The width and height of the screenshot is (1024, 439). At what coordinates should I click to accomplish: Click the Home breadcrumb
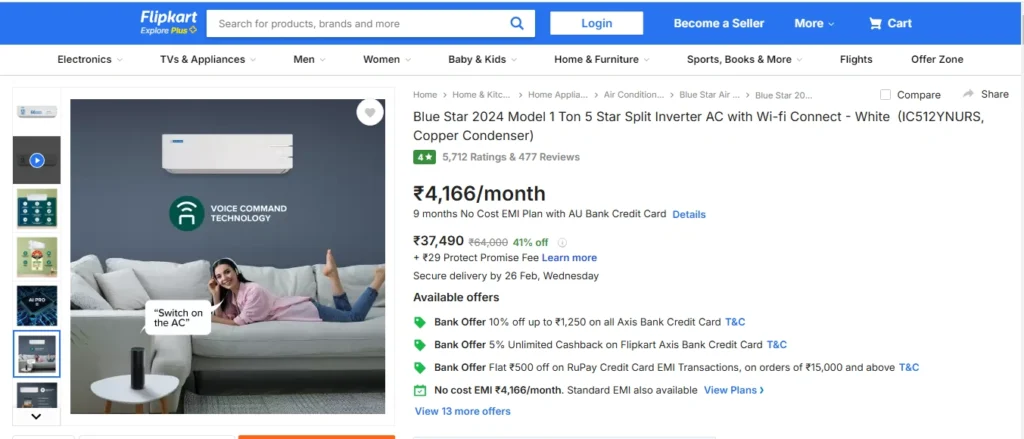(x=424, y=95)
